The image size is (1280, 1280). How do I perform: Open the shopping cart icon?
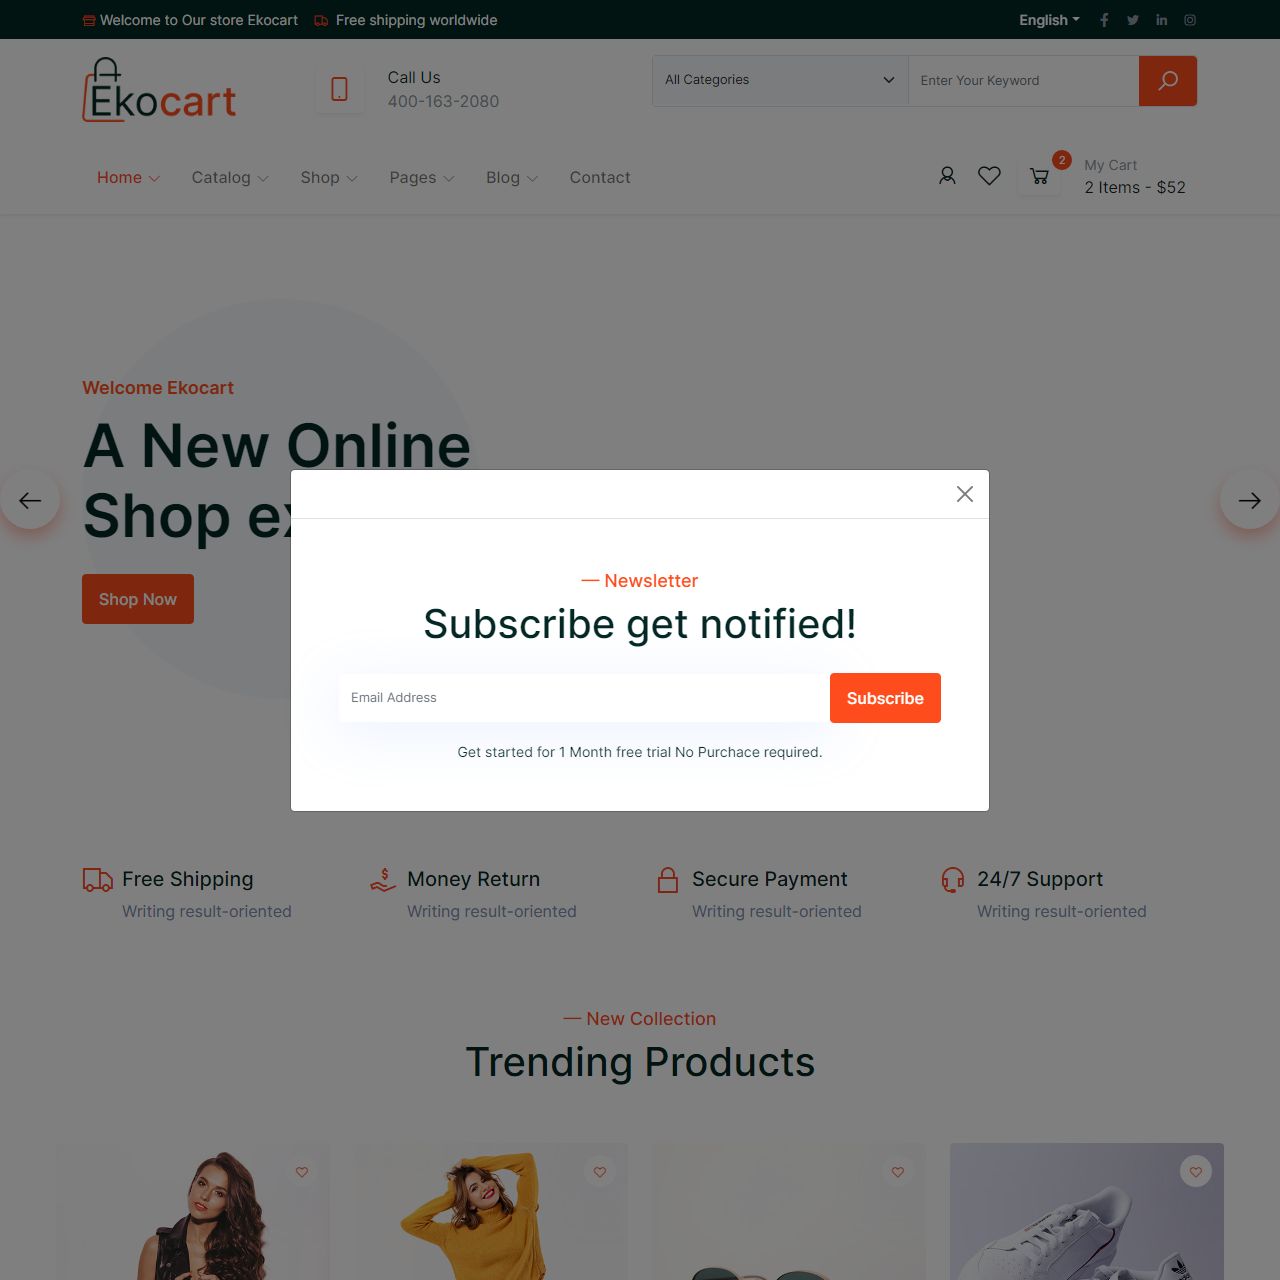click(1039, 177)
